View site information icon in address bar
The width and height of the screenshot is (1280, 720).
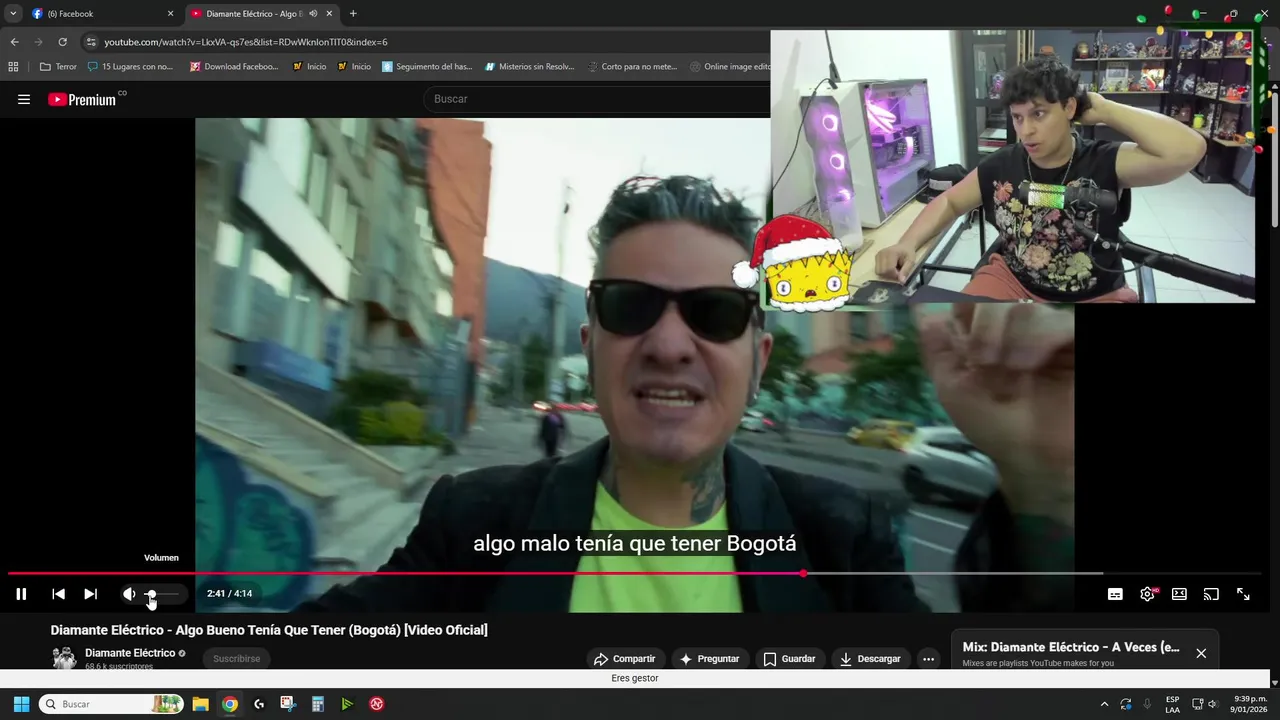click(92, 42)
